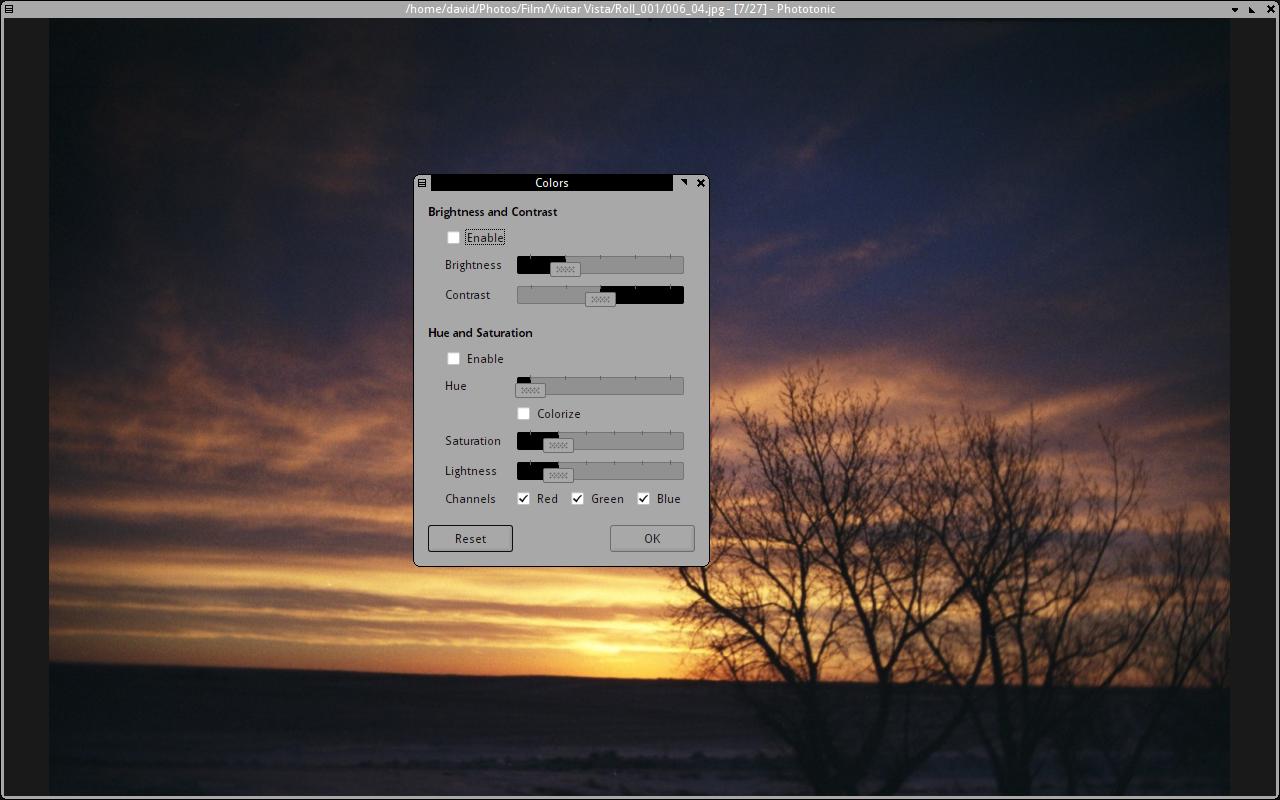Click the shade arrow on Colors dialog title bar
The width and height of the screenshot is (1280, 800).
(684, 183)
